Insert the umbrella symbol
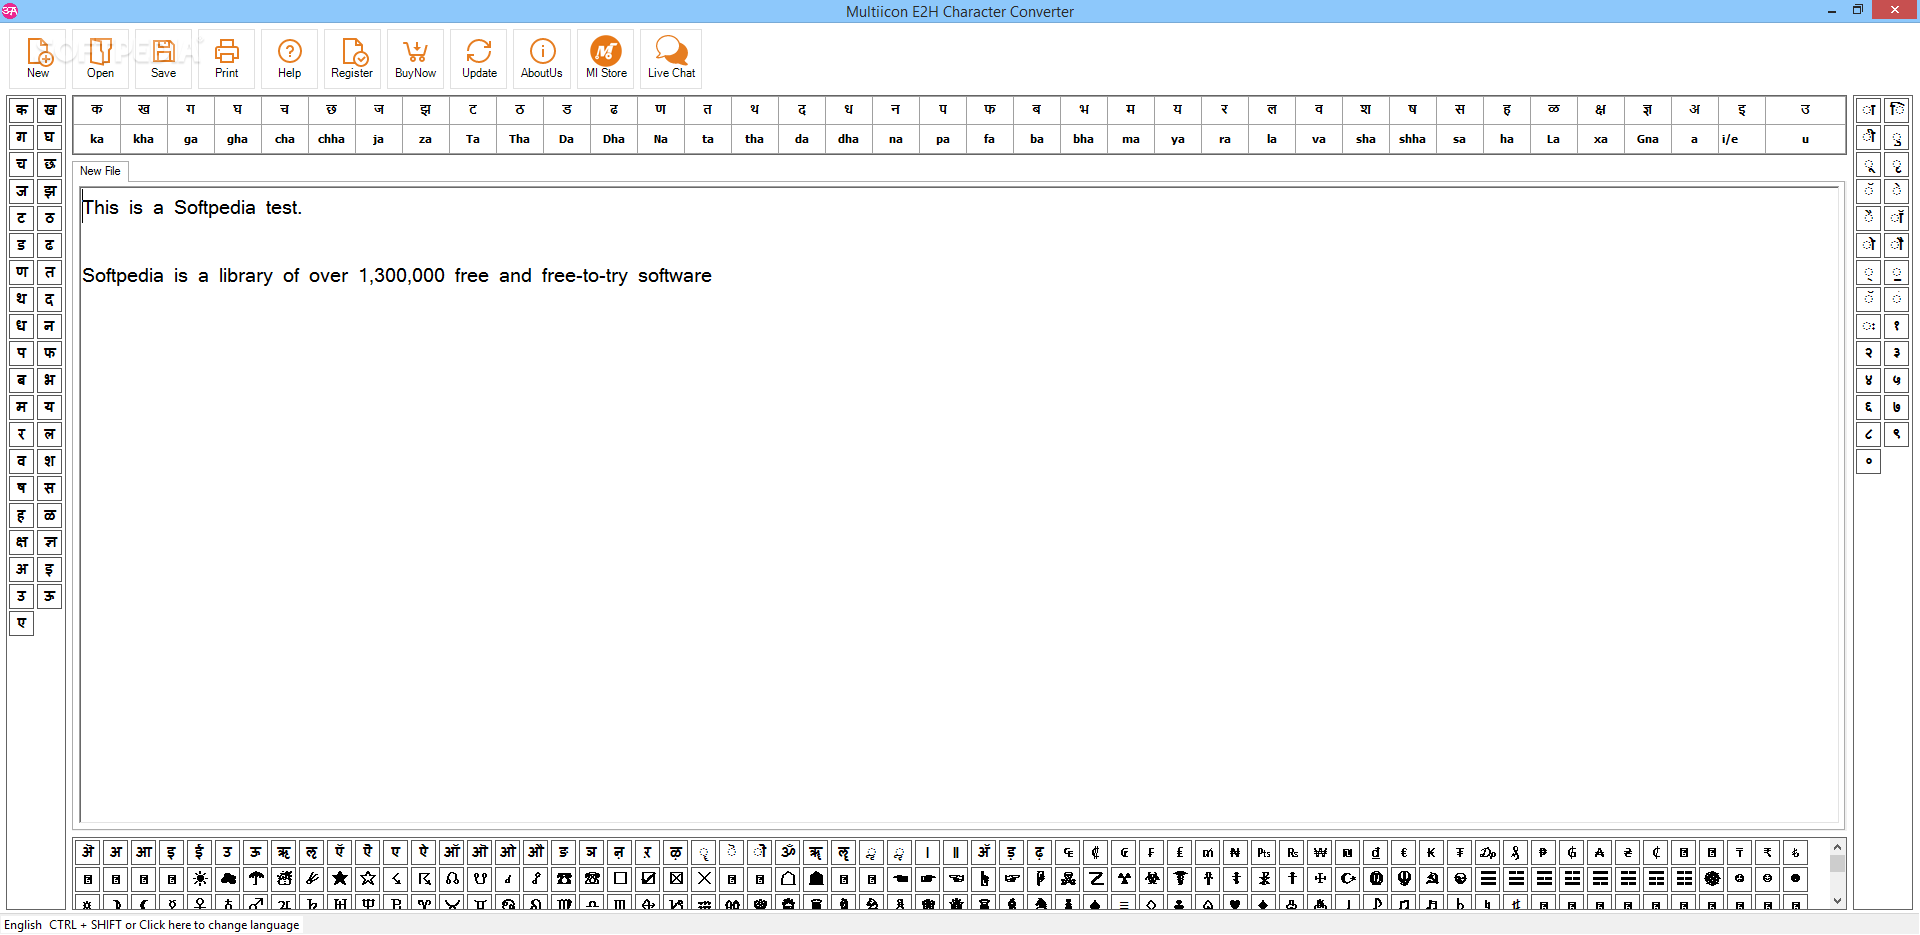This screenshot has width=1920, height=935. coord(256,878)
